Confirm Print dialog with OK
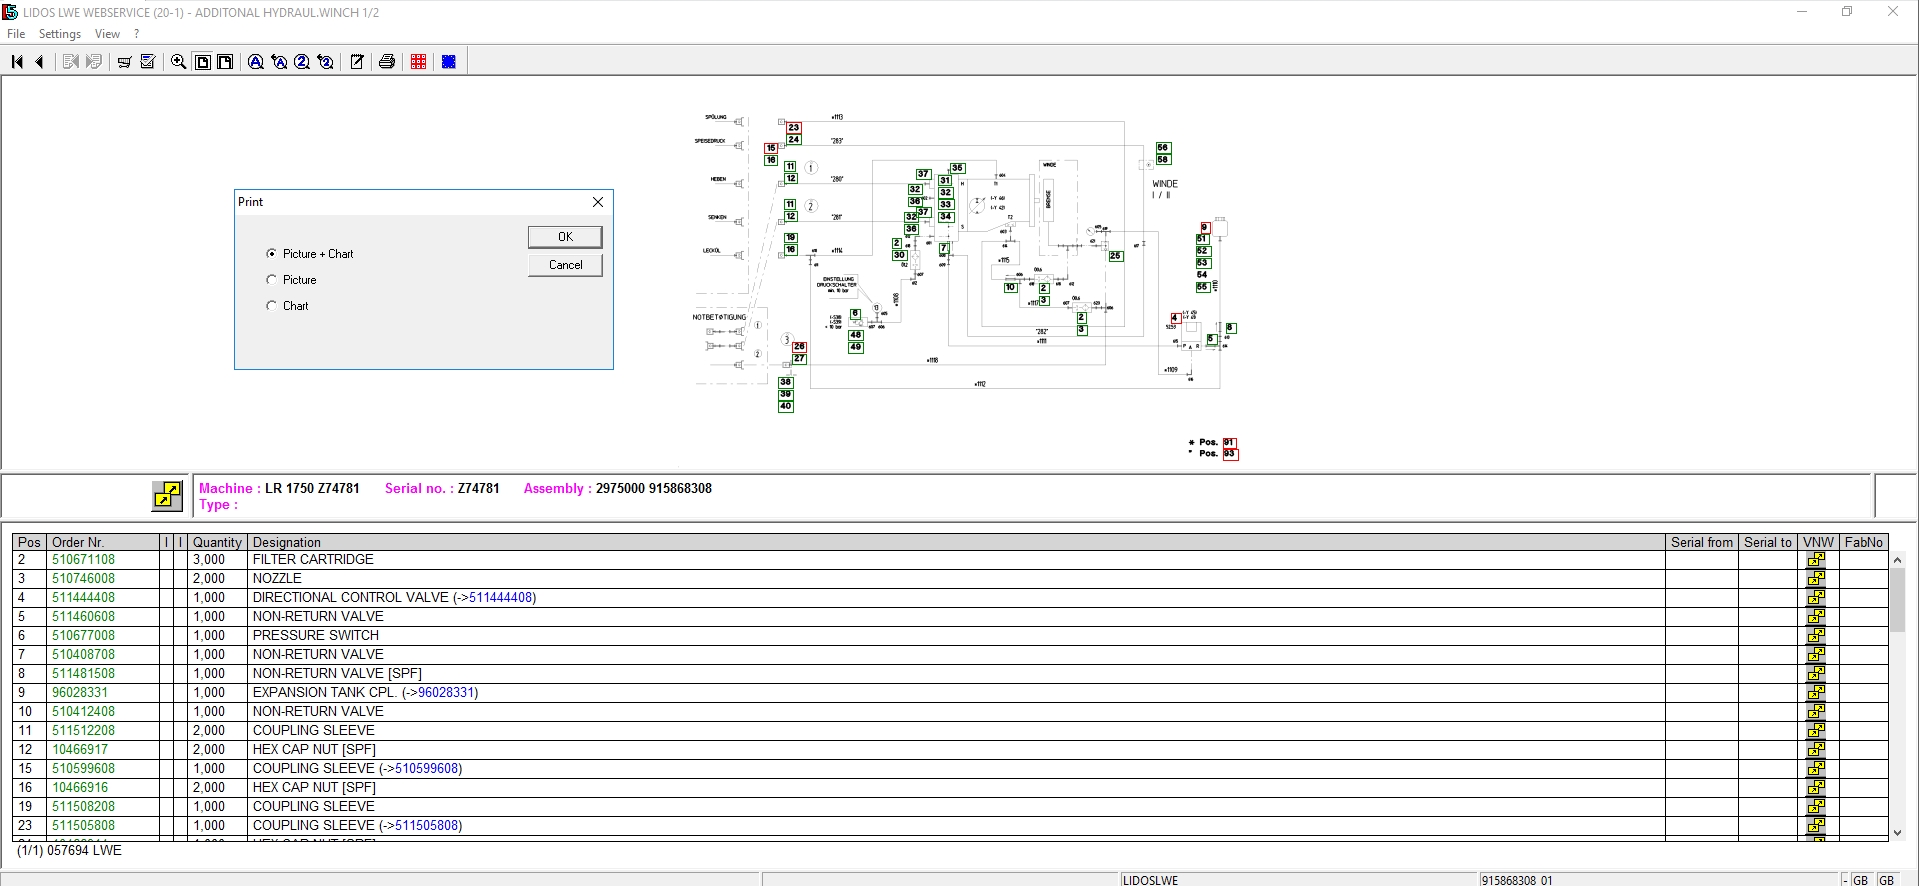Image resolution: width=1919 pixels, height=886 pixels. [x=565, y=237]
